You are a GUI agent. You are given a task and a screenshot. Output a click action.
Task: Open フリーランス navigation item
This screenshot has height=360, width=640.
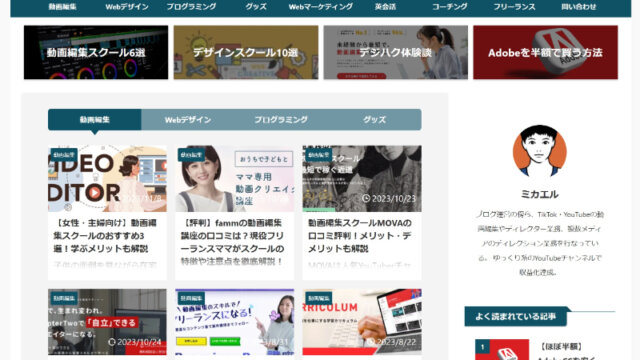(514, 7)
